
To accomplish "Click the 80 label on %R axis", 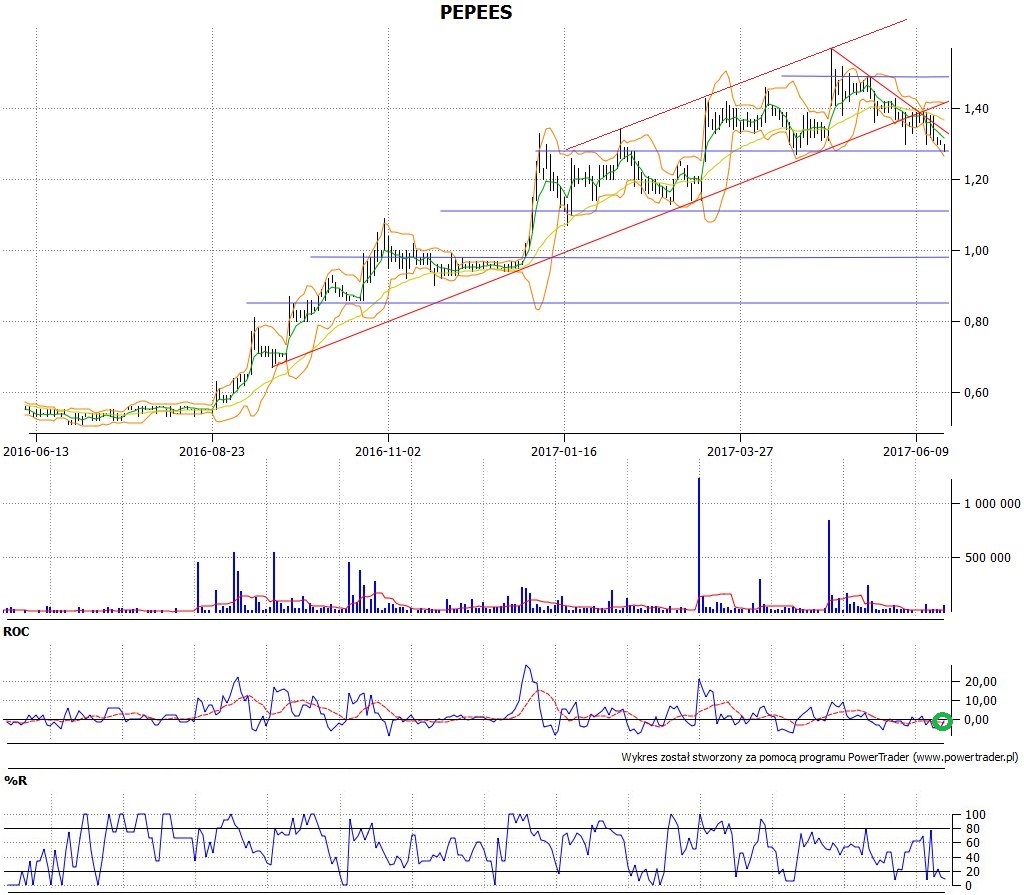I will pyautogui.click(x=972, y=829).
